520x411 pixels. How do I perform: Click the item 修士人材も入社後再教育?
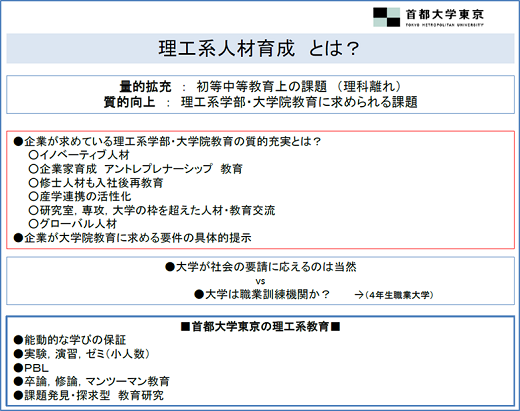pyautogui.click(x=96, y=183)
